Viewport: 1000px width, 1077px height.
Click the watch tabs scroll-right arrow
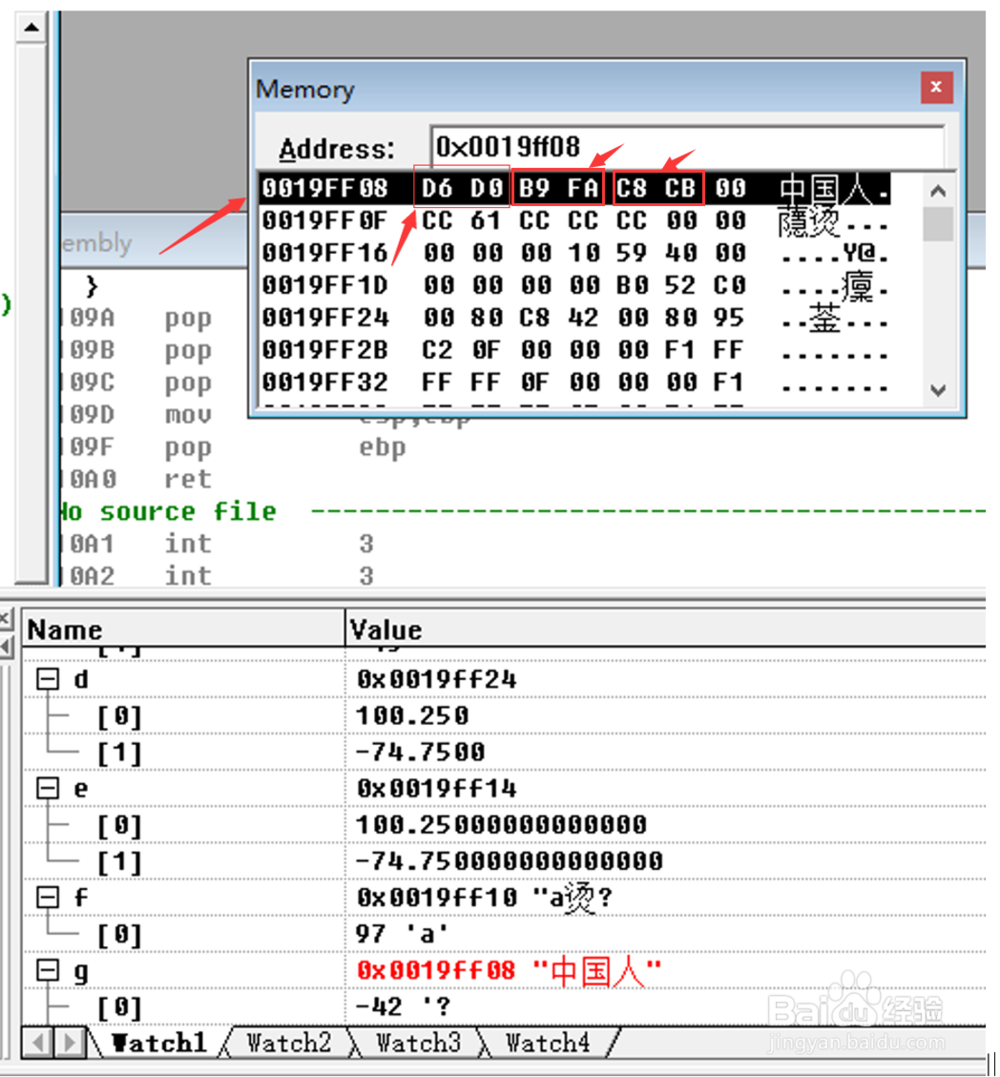pos(69,1043)
